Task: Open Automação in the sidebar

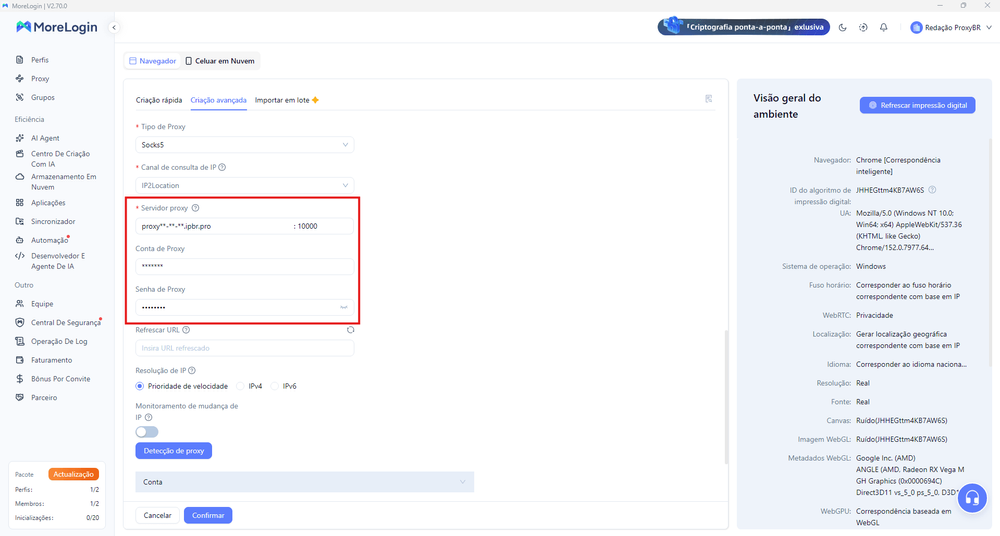Action: [x=49, y=240]
